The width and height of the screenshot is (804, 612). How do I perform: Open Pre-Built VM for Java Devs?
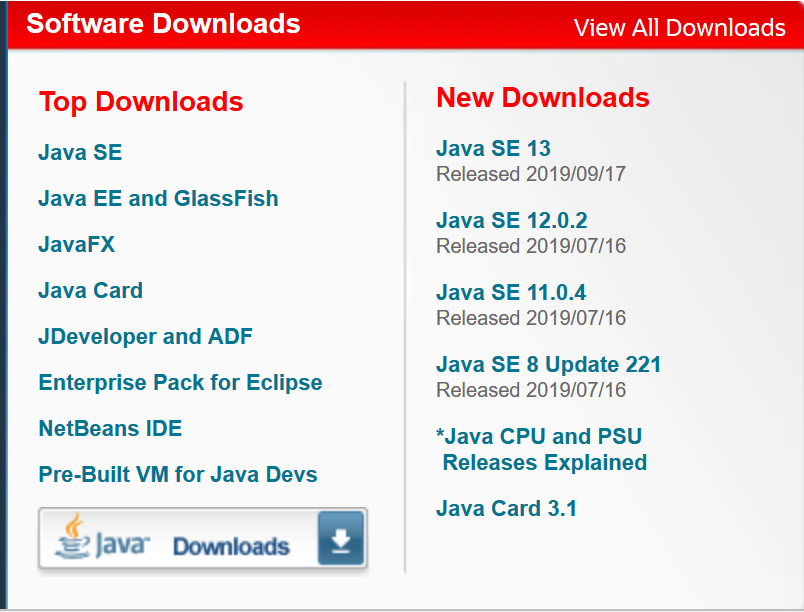178,475
